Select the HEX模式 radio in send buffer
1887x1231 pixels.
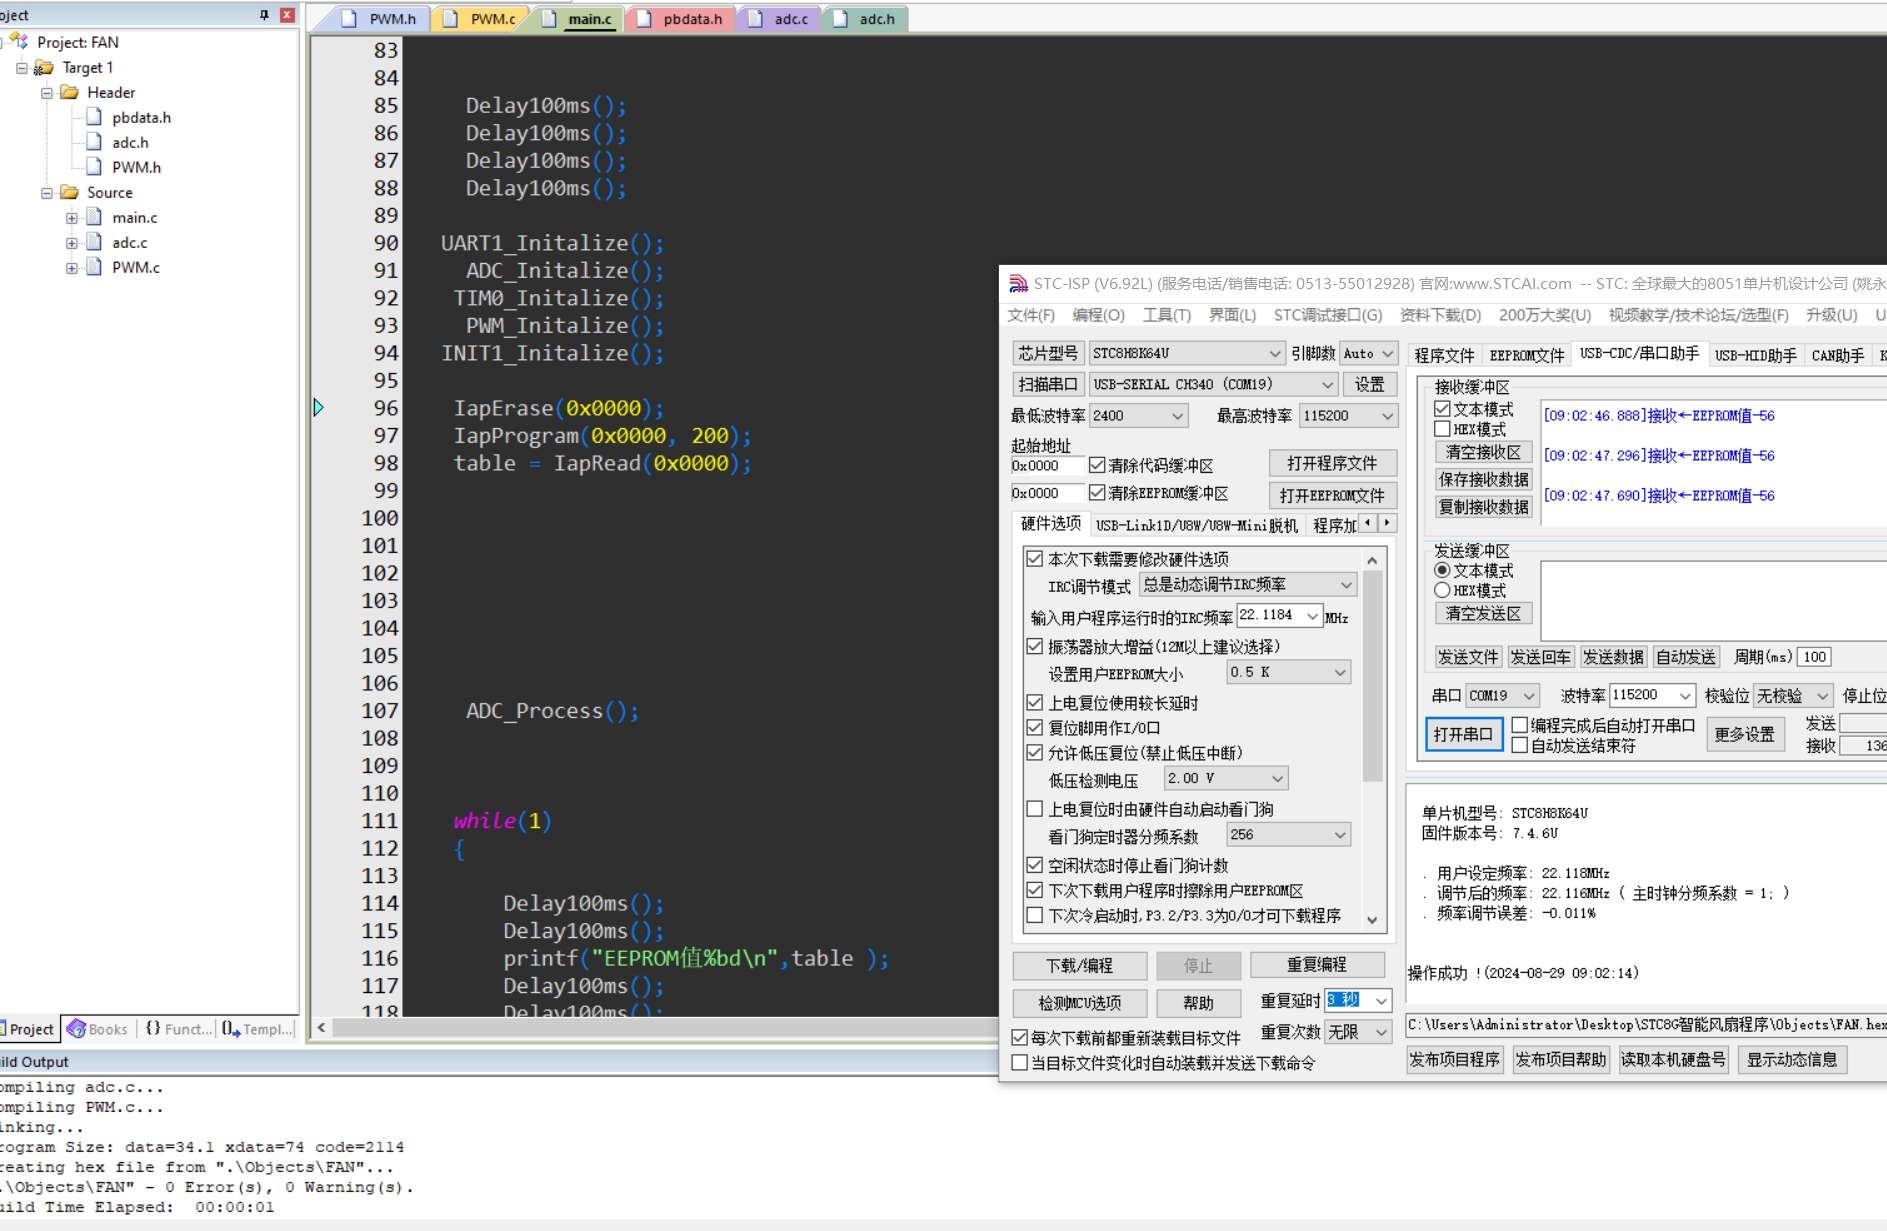coord(1442,590)
